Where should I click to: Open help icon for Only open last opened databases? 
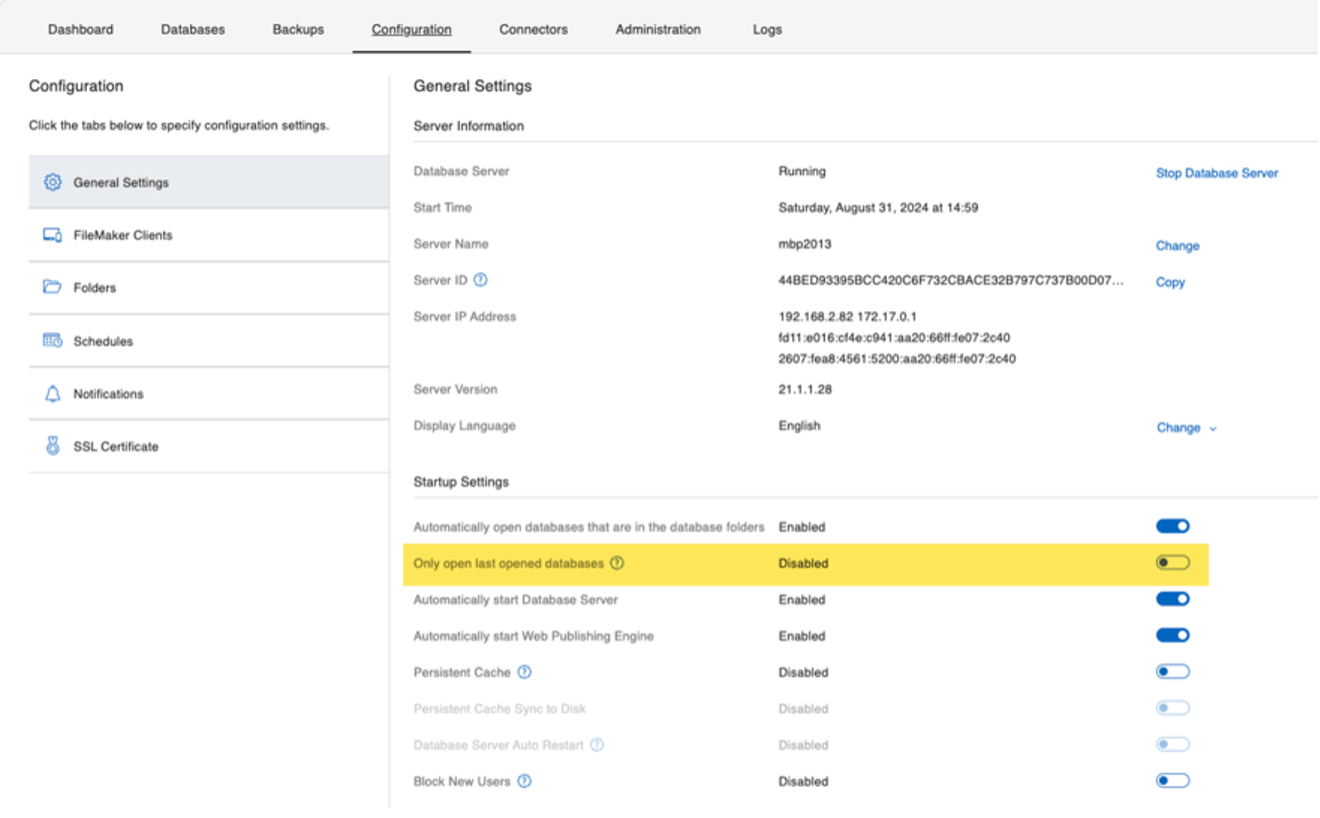617,563
